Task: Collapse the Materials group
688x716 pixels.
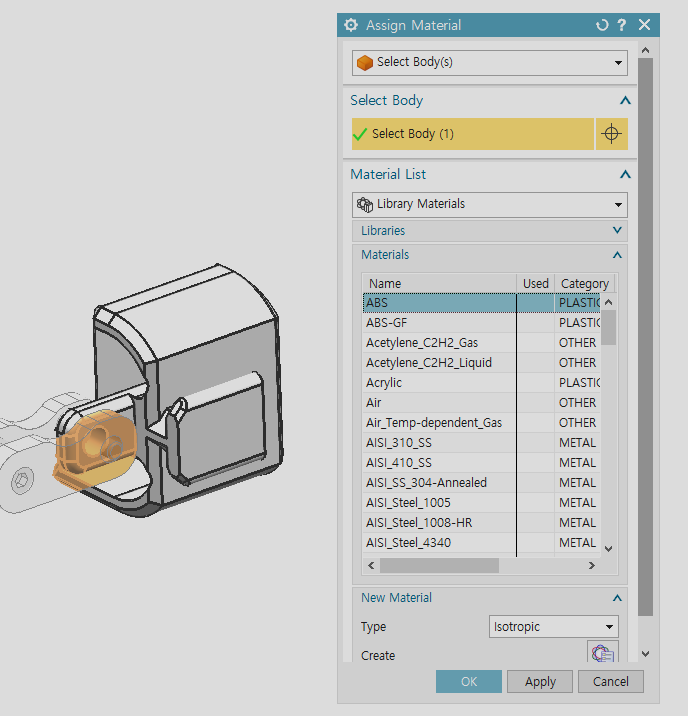Action: pos(617,255)
